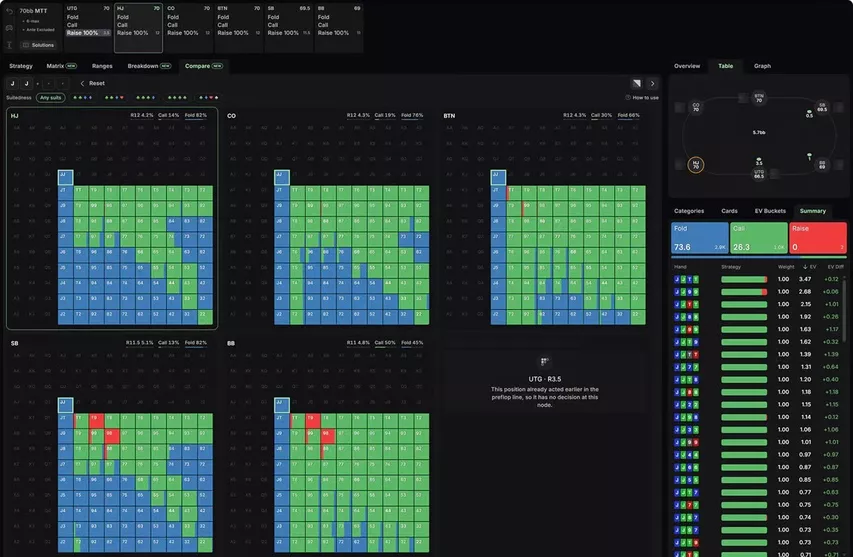
Task: Select the rainbow four-suit suitedness filter
Action: [x=208, y=98]
